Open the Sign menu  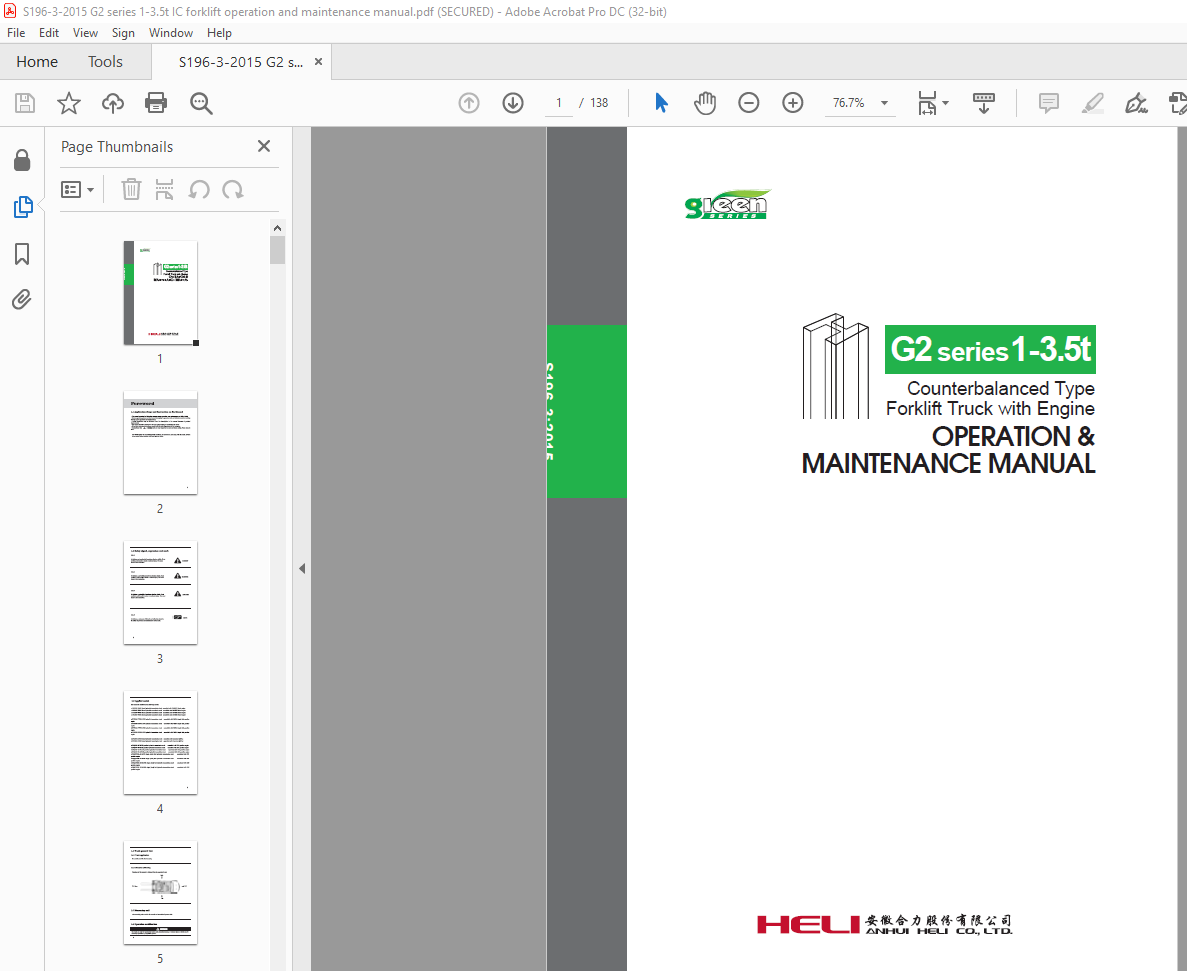pyautogui.click(x=123, y=33)
